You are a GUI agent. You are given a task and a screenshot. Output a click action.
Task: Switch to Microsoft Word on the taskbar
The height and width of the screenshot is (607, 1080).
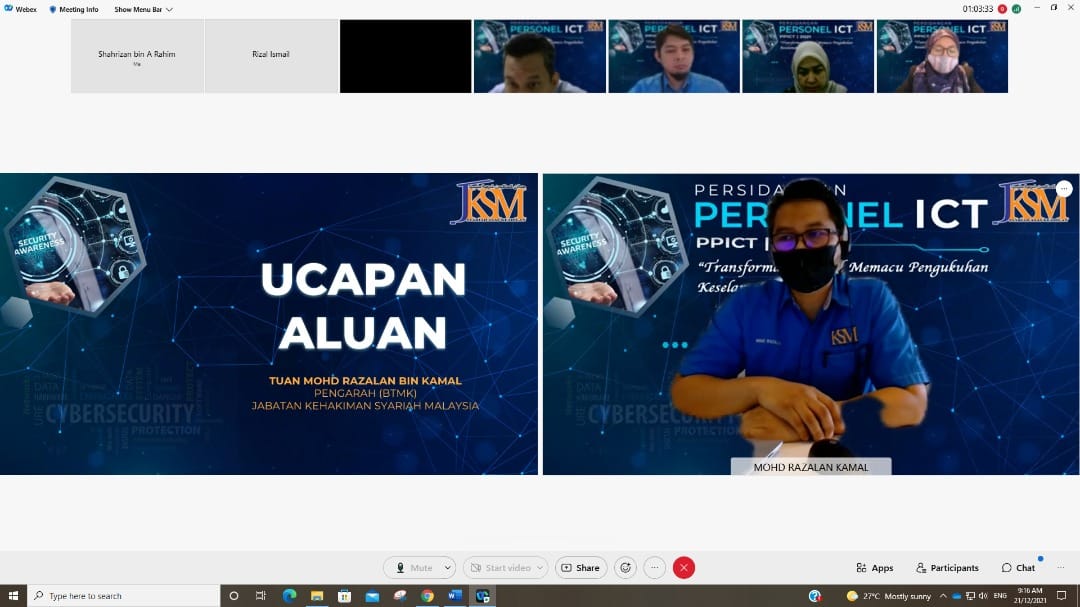455,595
